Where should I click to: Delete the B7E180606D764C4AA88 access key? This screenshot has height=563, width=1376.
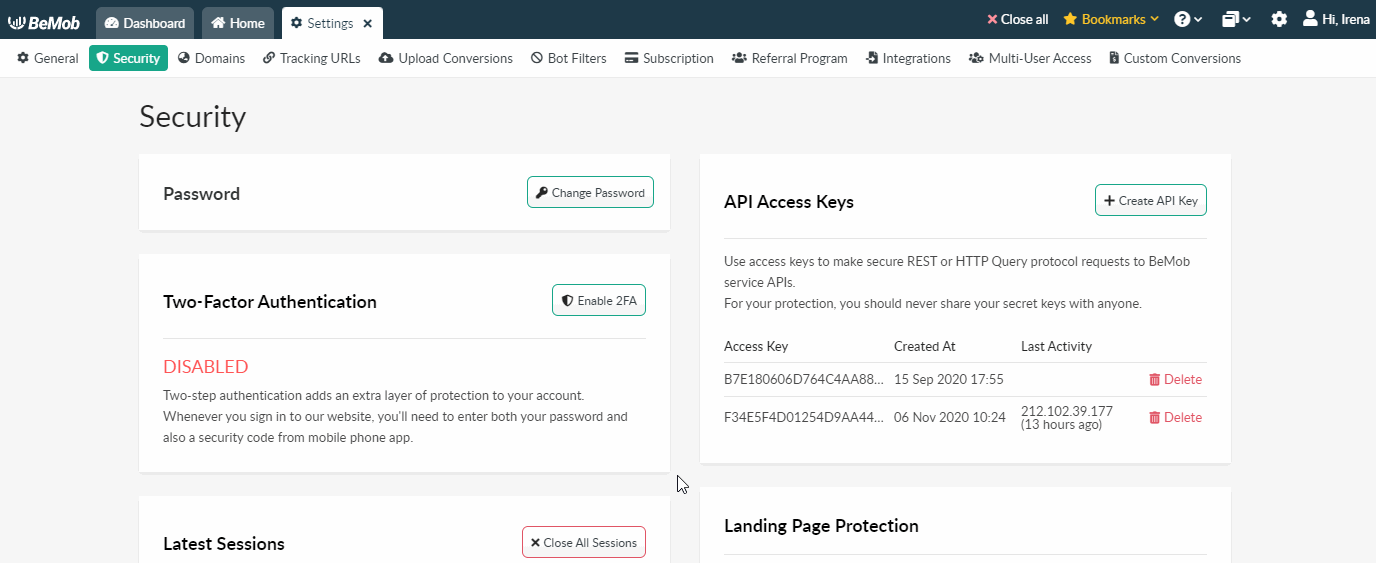point(1175,379)
